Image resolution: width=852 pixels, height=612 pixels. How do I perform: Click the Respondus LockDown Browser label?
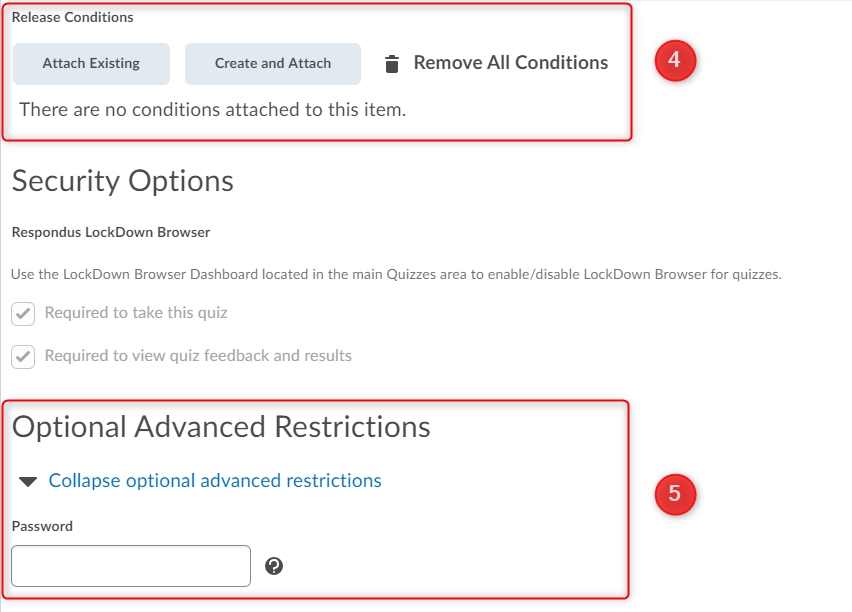(111, 233)
